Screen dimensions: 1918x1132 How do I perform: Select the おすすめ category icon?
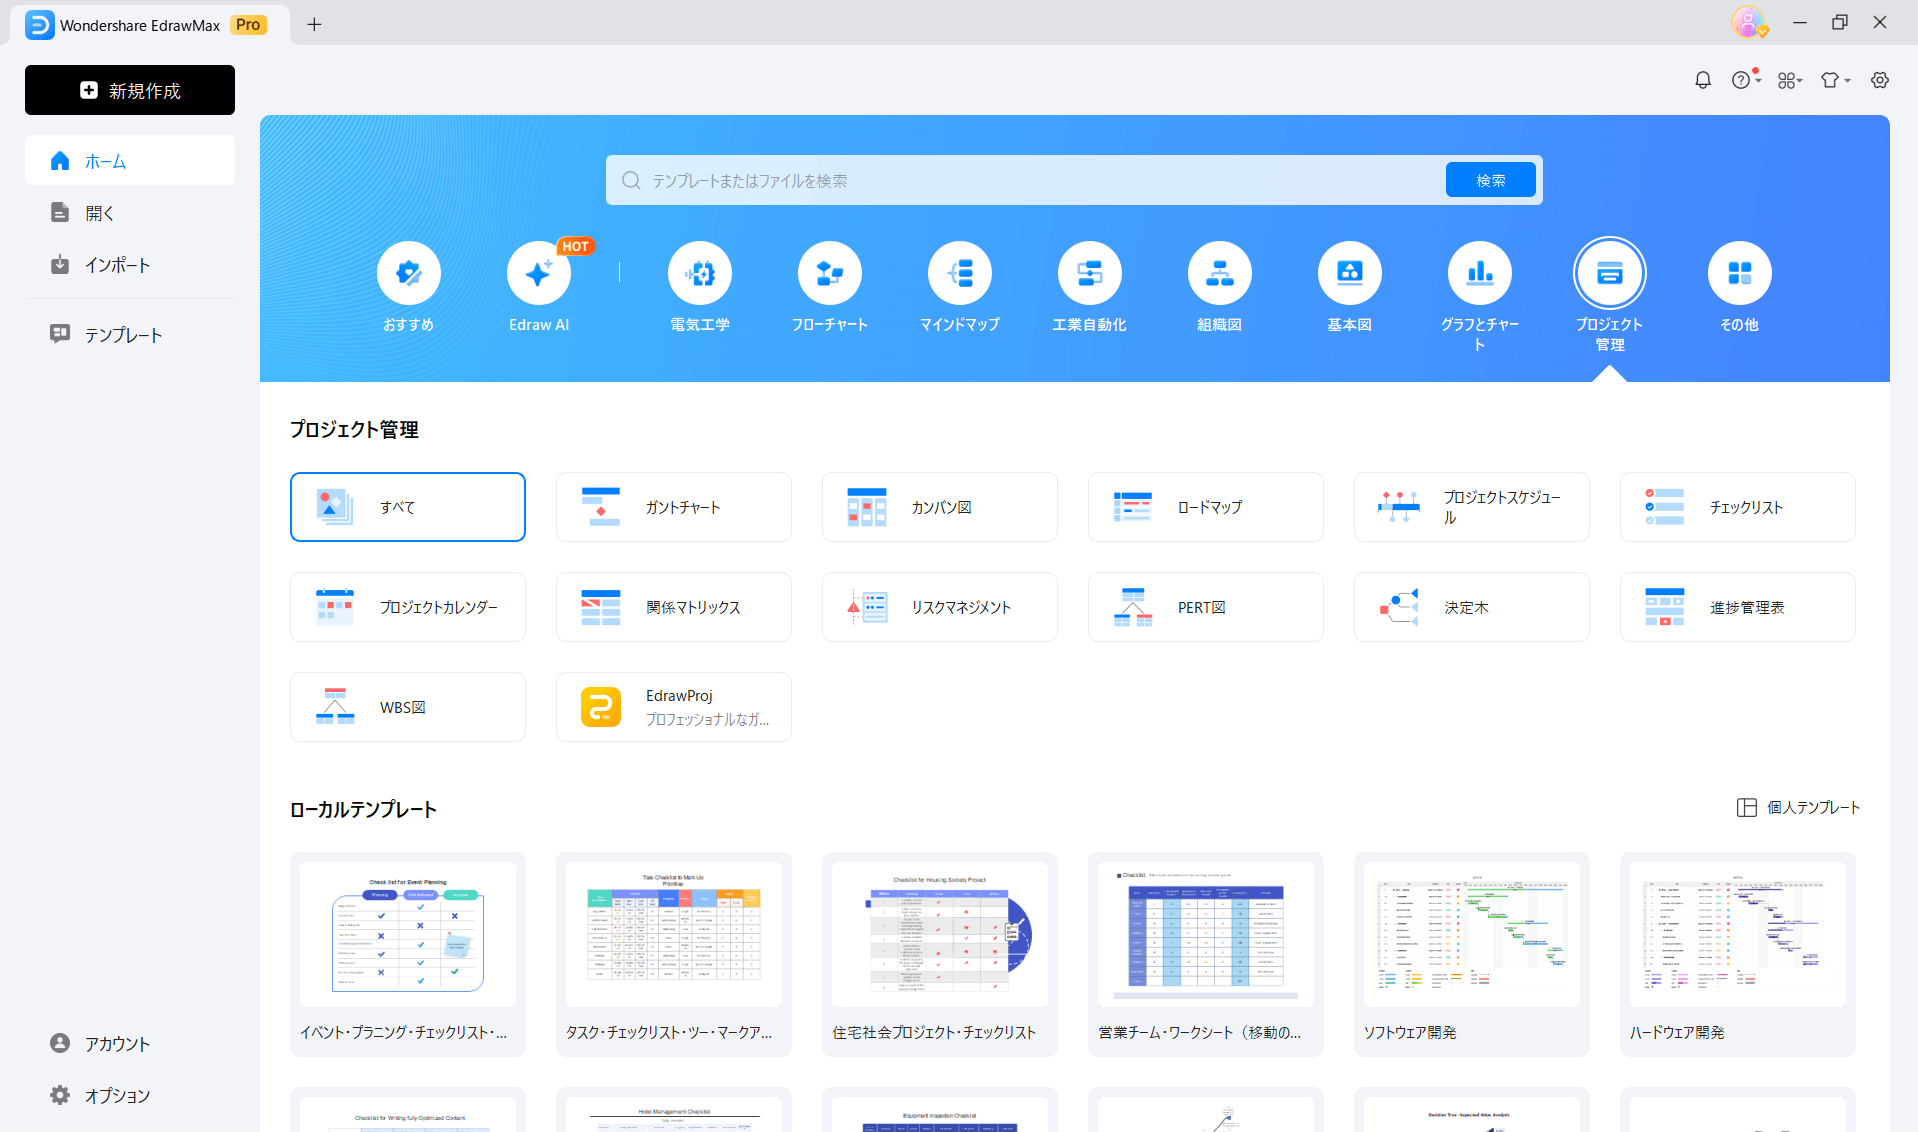[x=409, y=273]
